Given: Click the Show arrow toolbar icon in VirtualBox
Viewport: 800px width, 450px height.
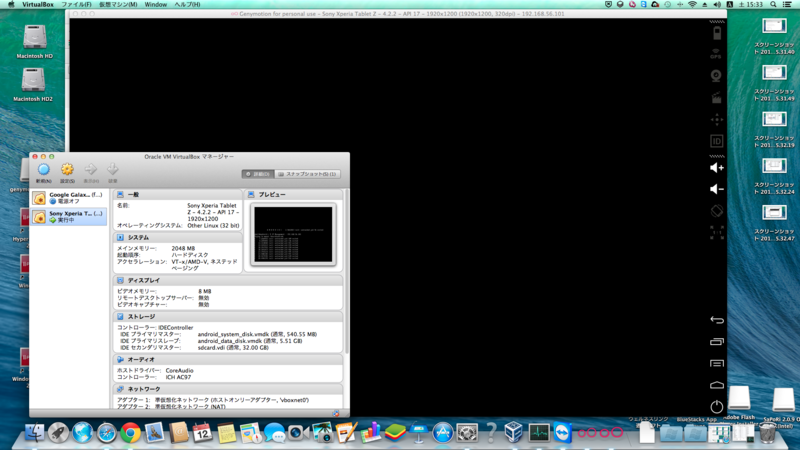Looking at the screenshot, I should click(x=91, y=172).
